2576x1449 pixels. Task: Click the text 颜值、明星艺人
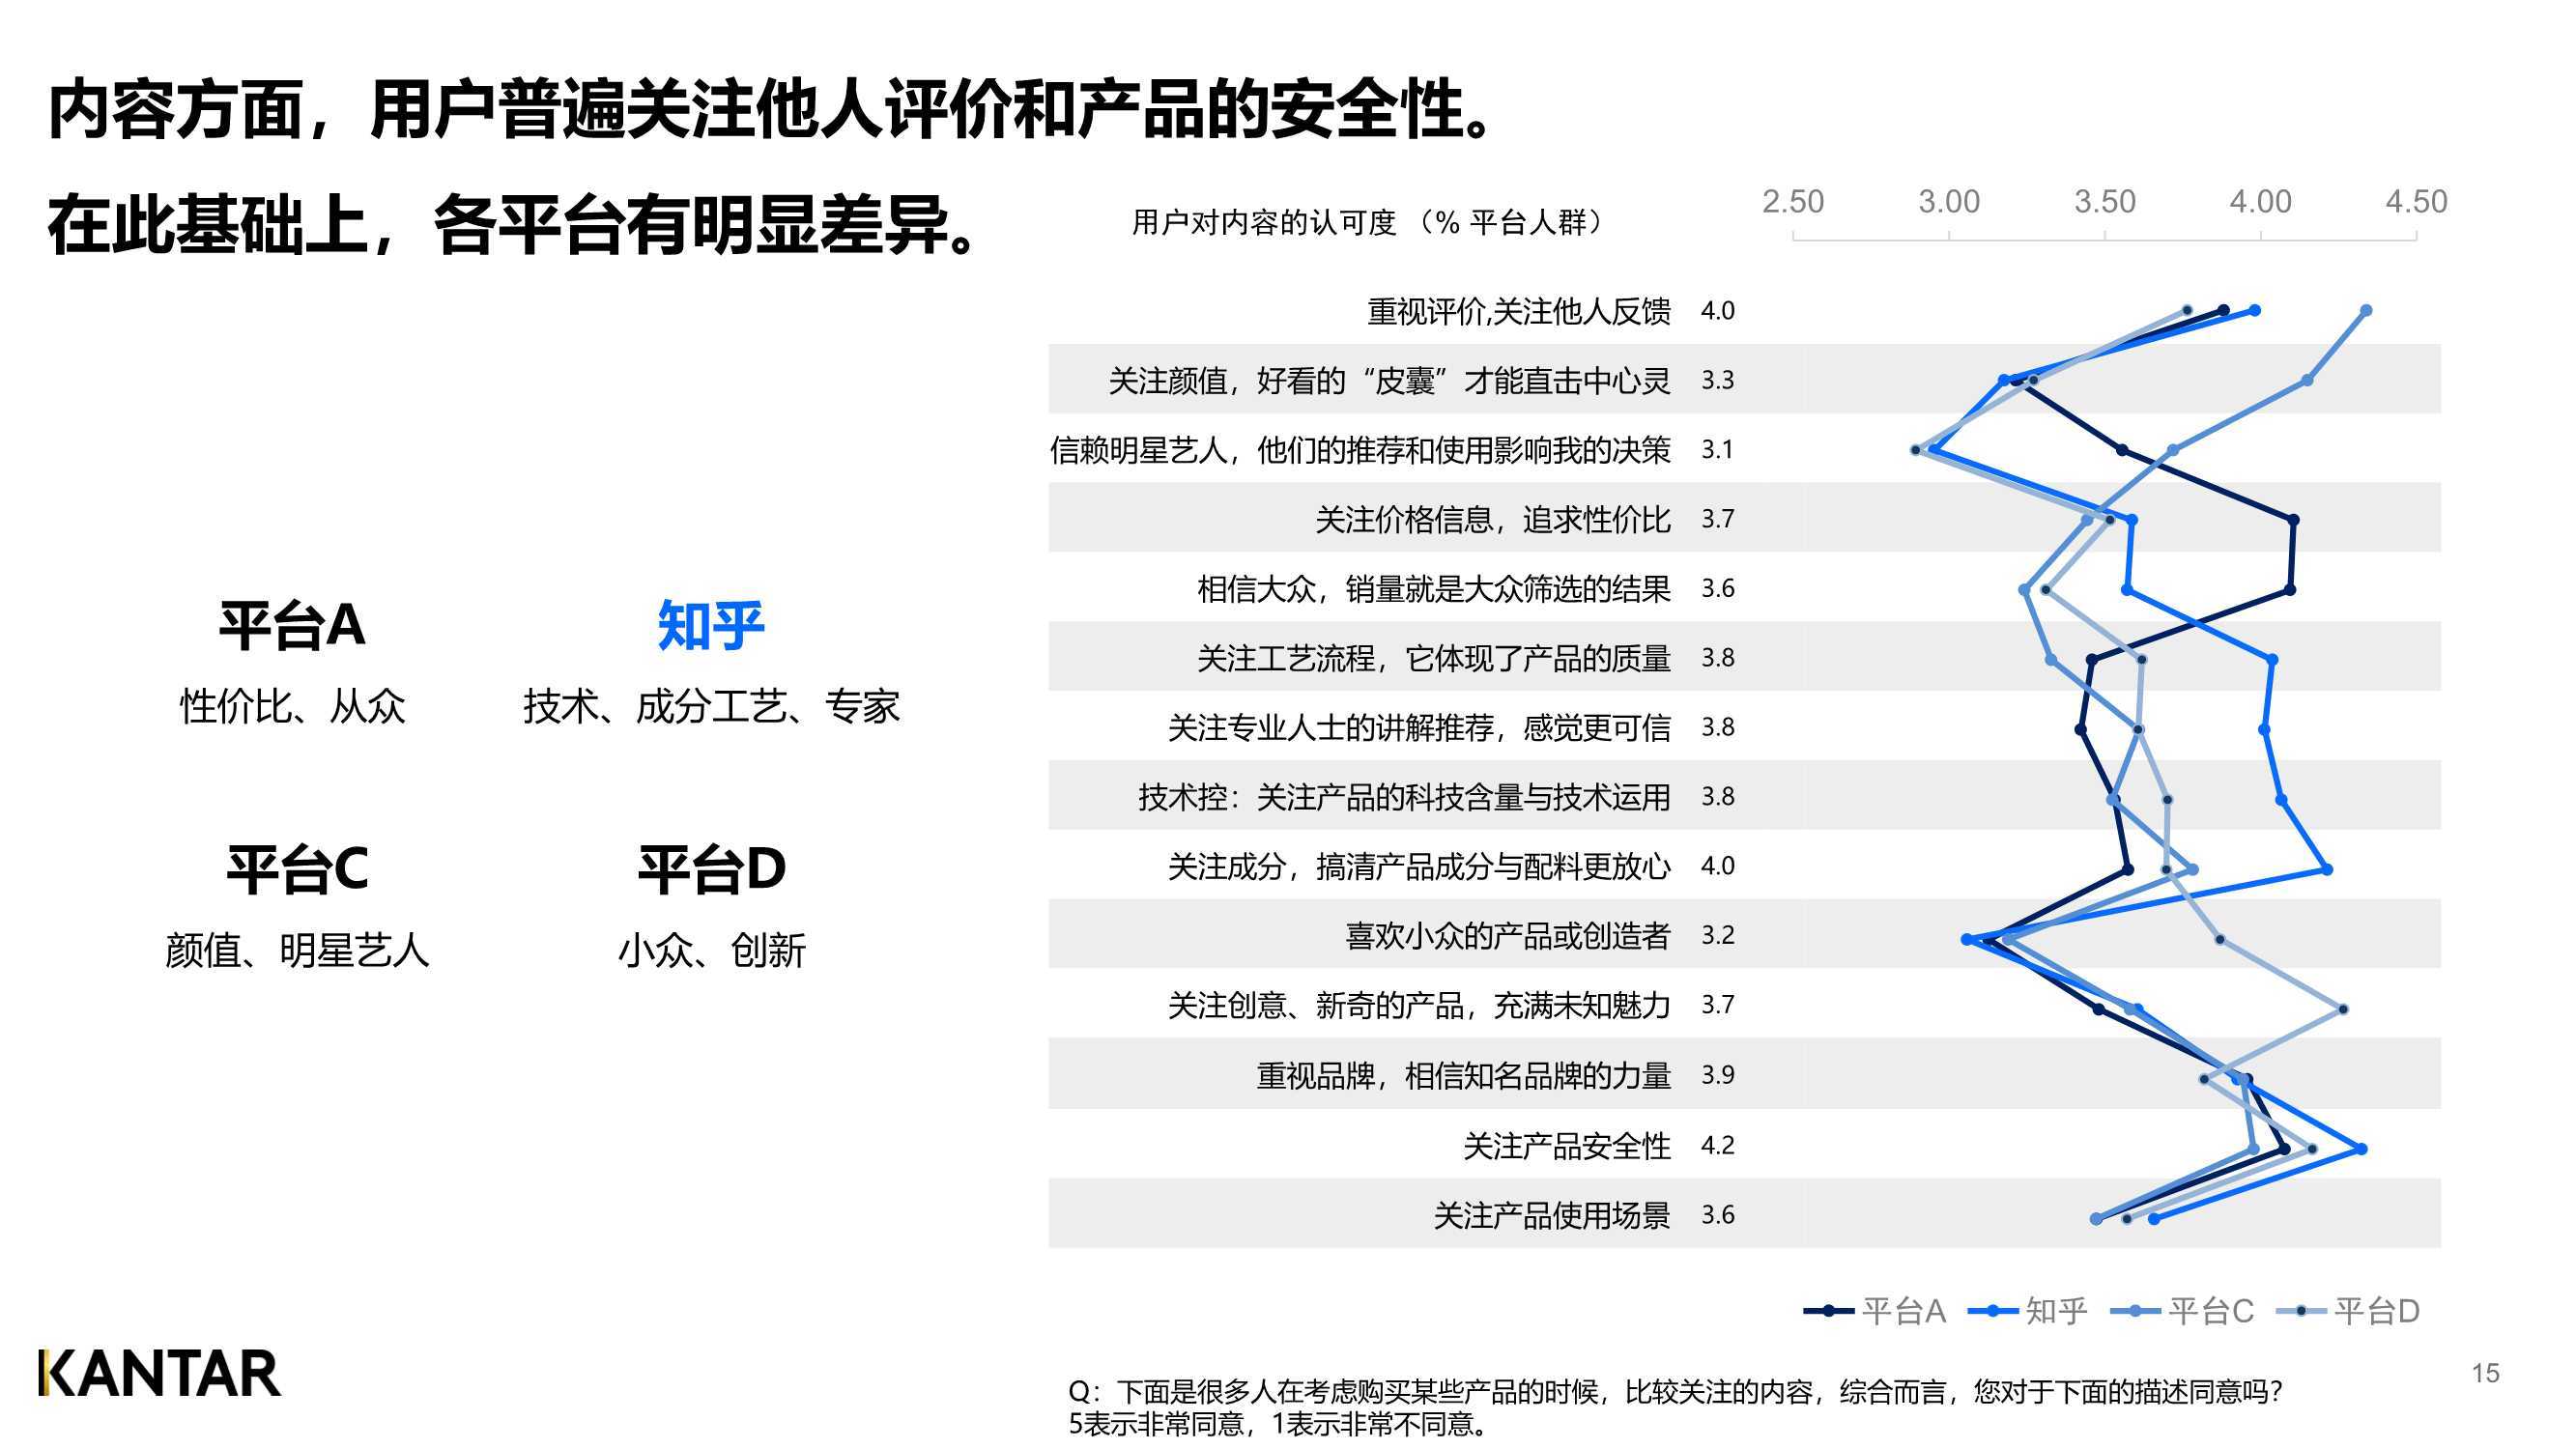(x=297, y=949)
